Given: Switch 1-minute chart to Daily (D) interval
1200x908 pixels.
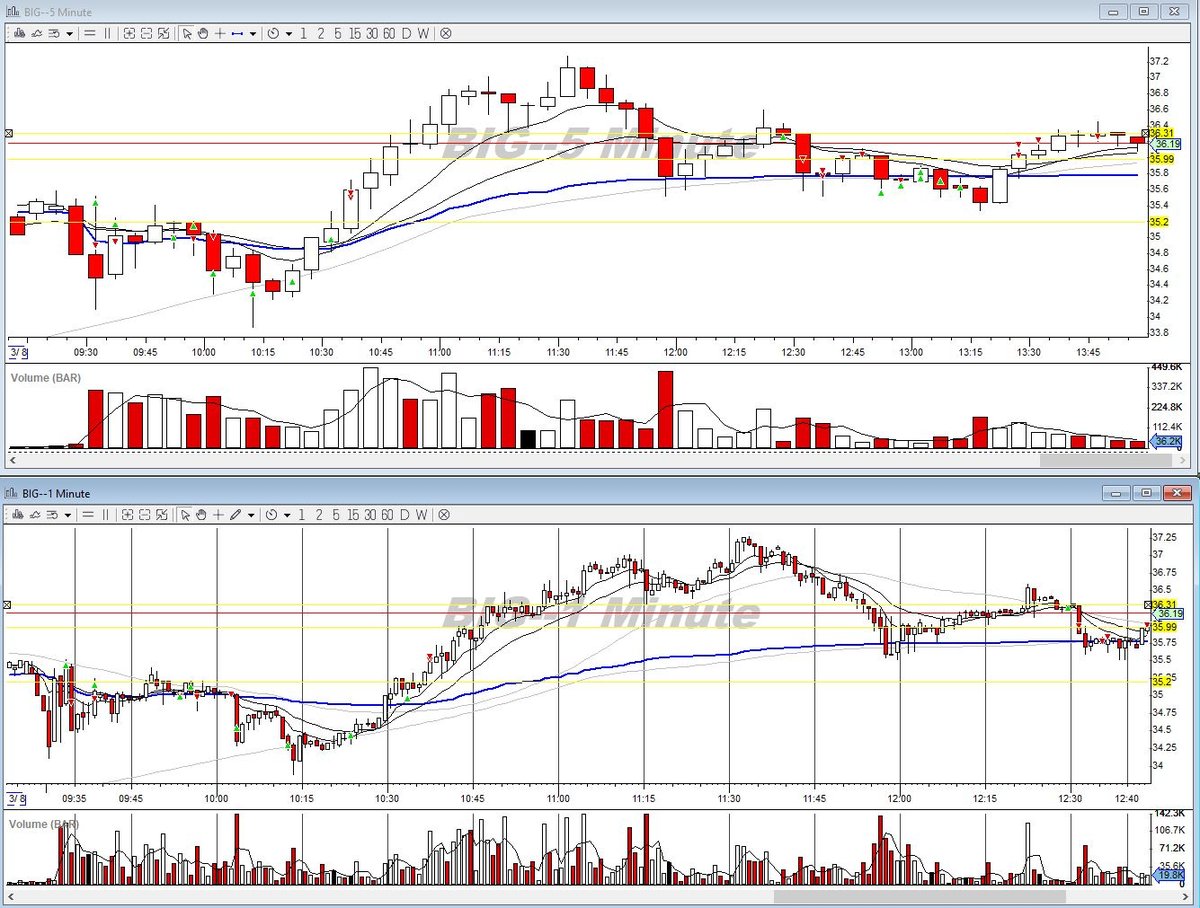Looking at the screenshot, I should 405,516.
